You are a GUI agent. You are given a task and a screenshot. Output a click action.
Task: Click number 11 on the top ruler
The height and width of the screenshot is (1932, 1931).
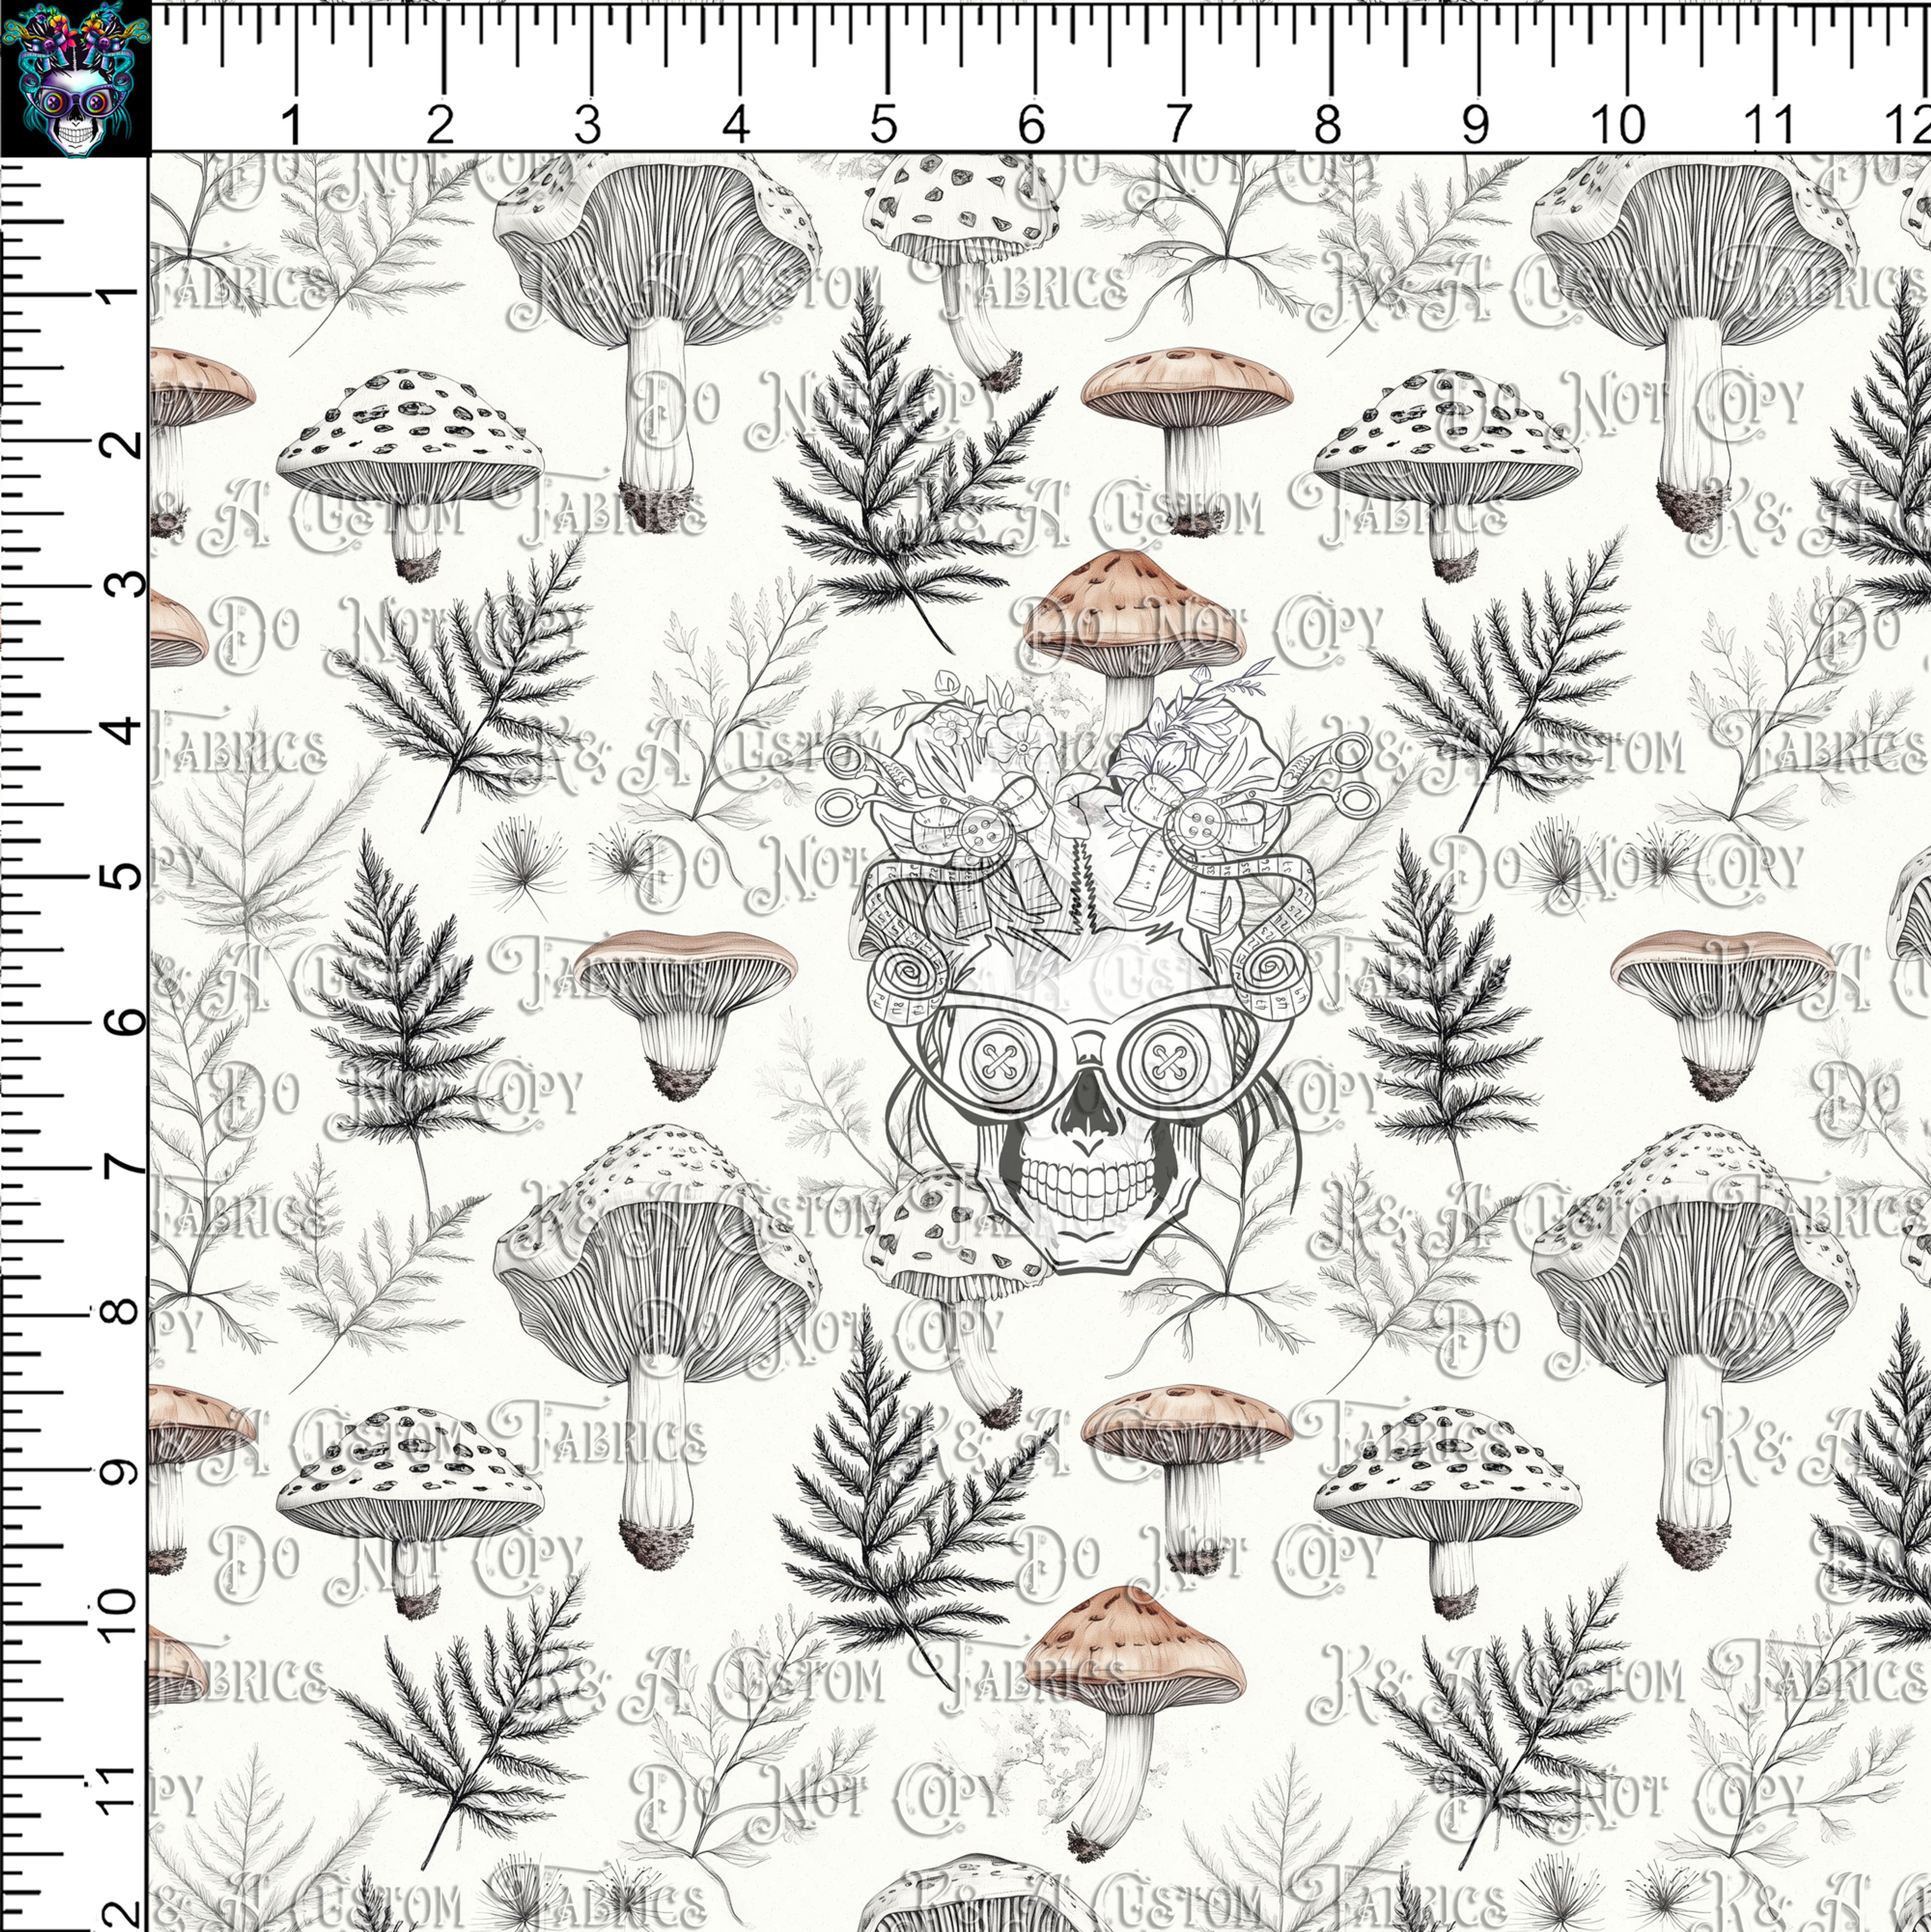click(x=1769, y=125)
